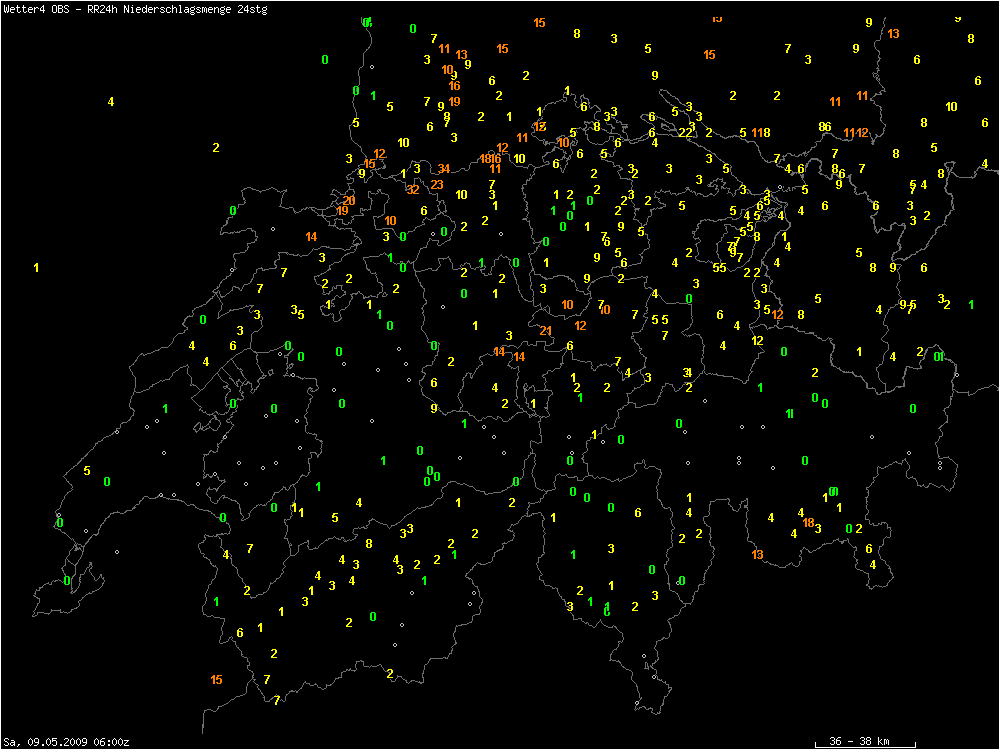Select the orange 34 precipitation value
1000x750 pixels.
point(444,168)
